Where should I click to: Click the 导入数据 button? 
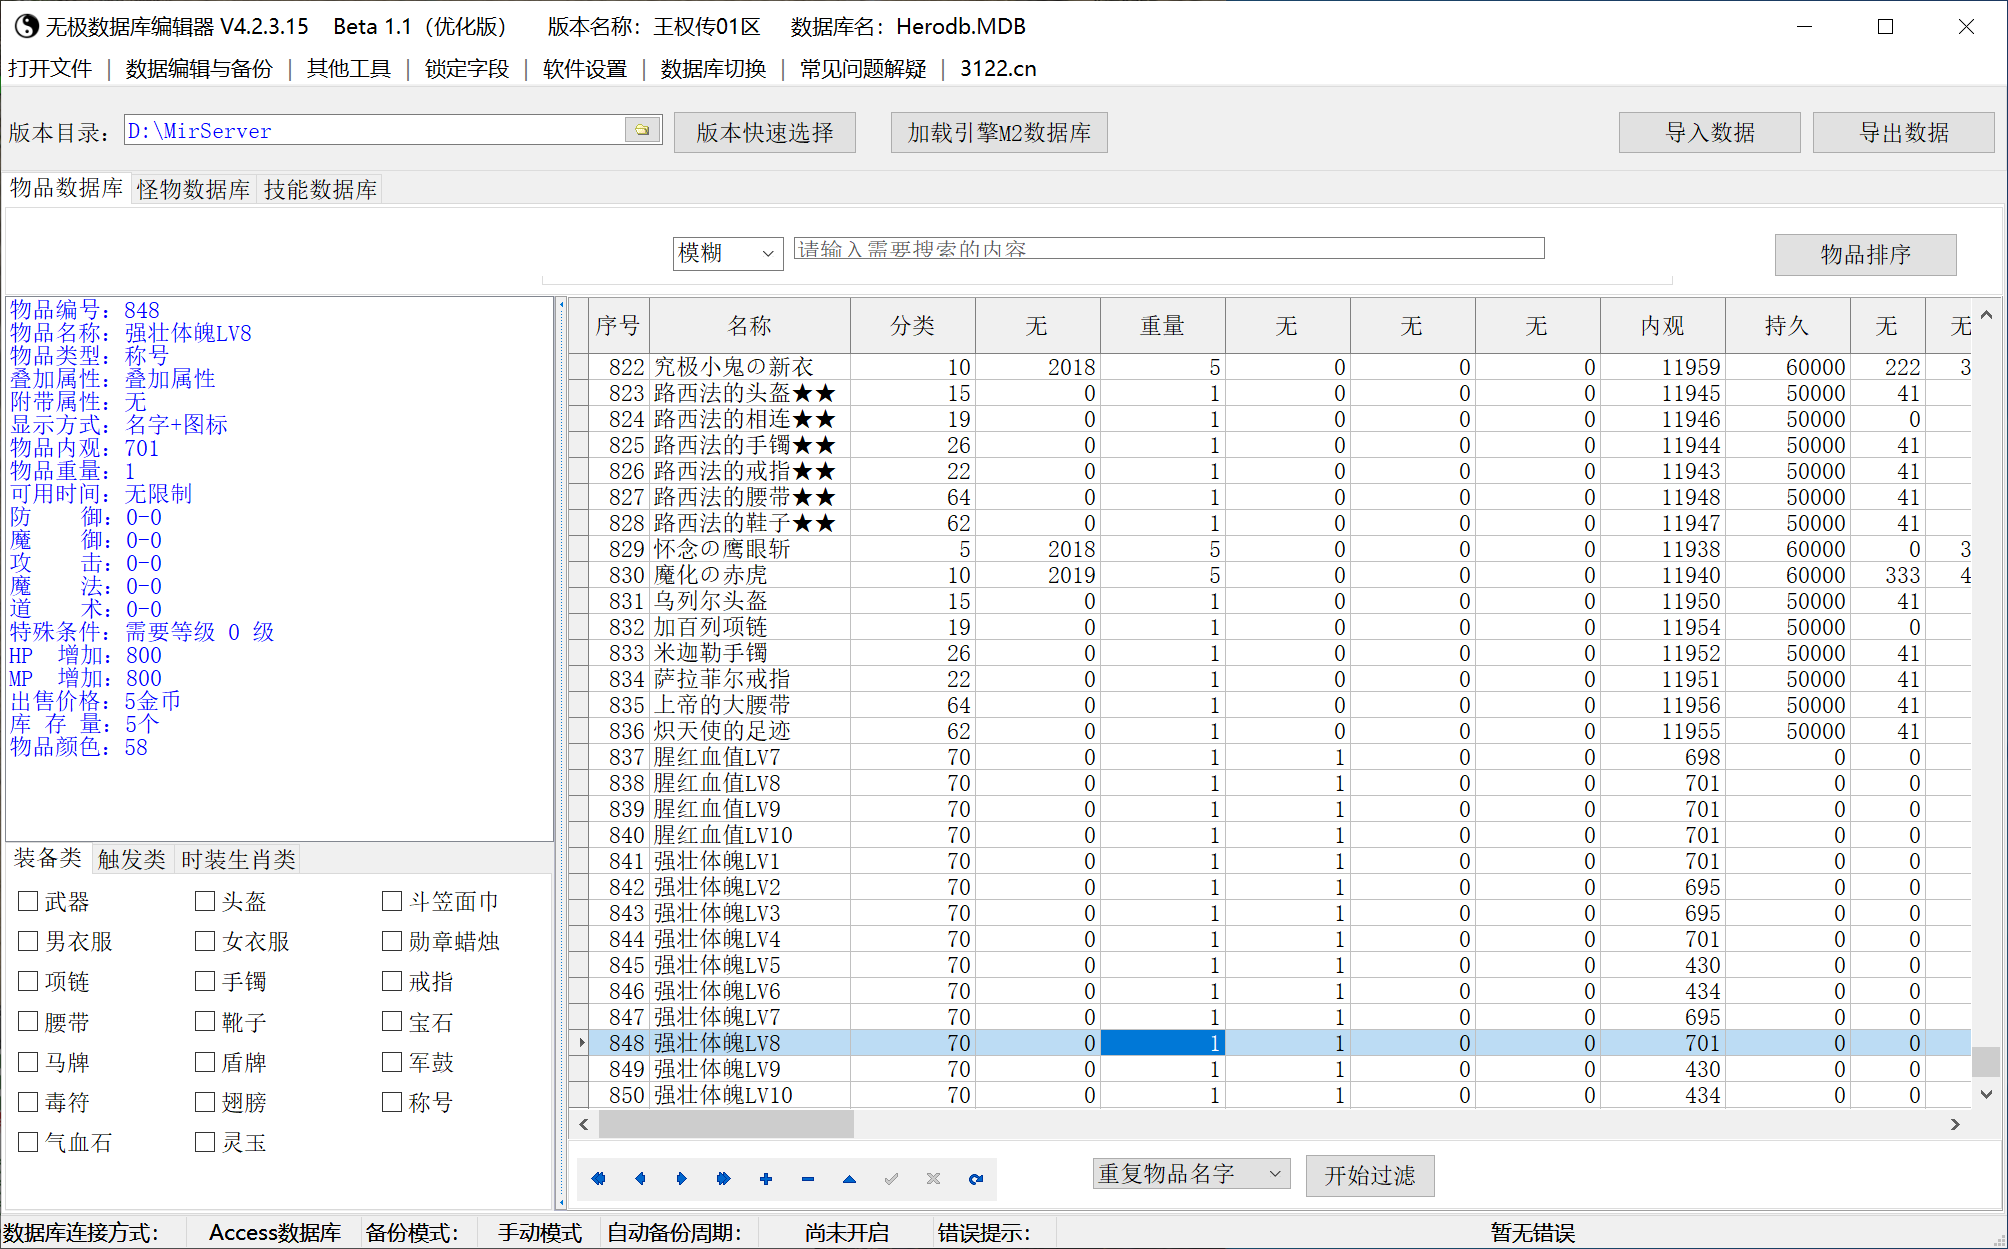pos(1710,132)
